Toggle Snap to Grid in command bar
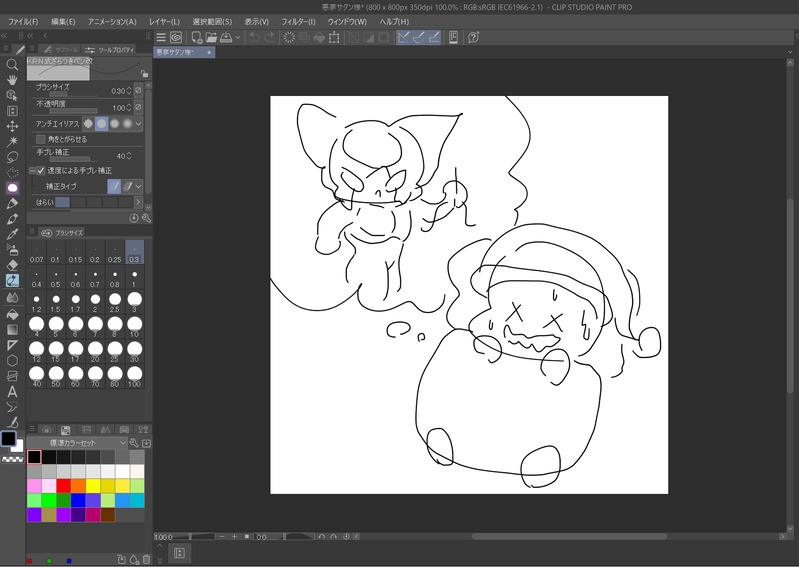Image resolution: width=799 pixels, height=567 pixels. coord(434,37)
